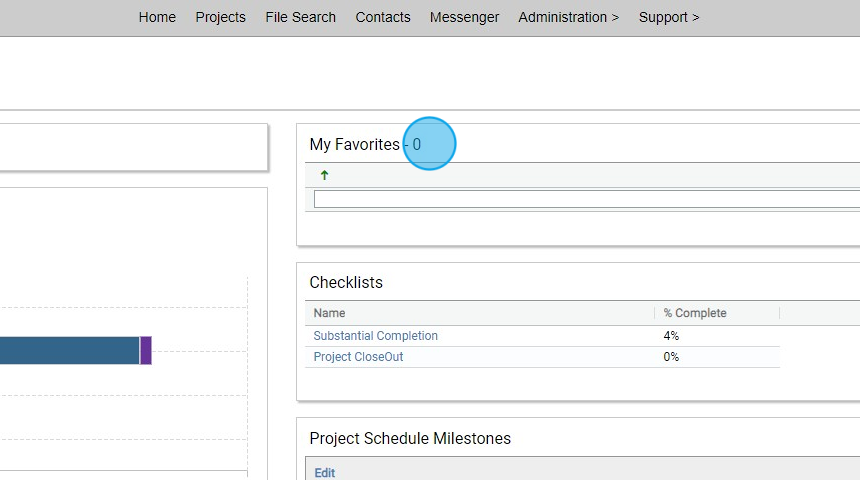860x480 pixels.
Task: Open the Home menu item
Action: point(157,17)
